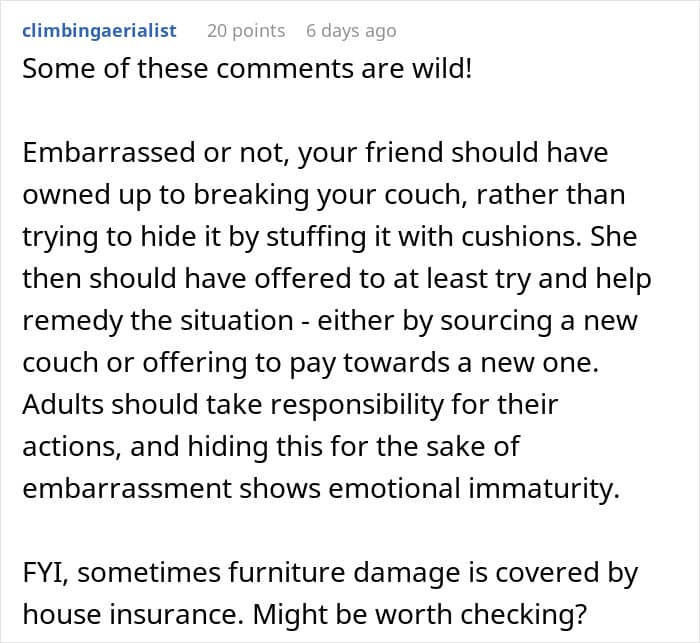700x643 pixels.
Task: Open the '6 days ago' timestamp permalink
Action: 351,31
